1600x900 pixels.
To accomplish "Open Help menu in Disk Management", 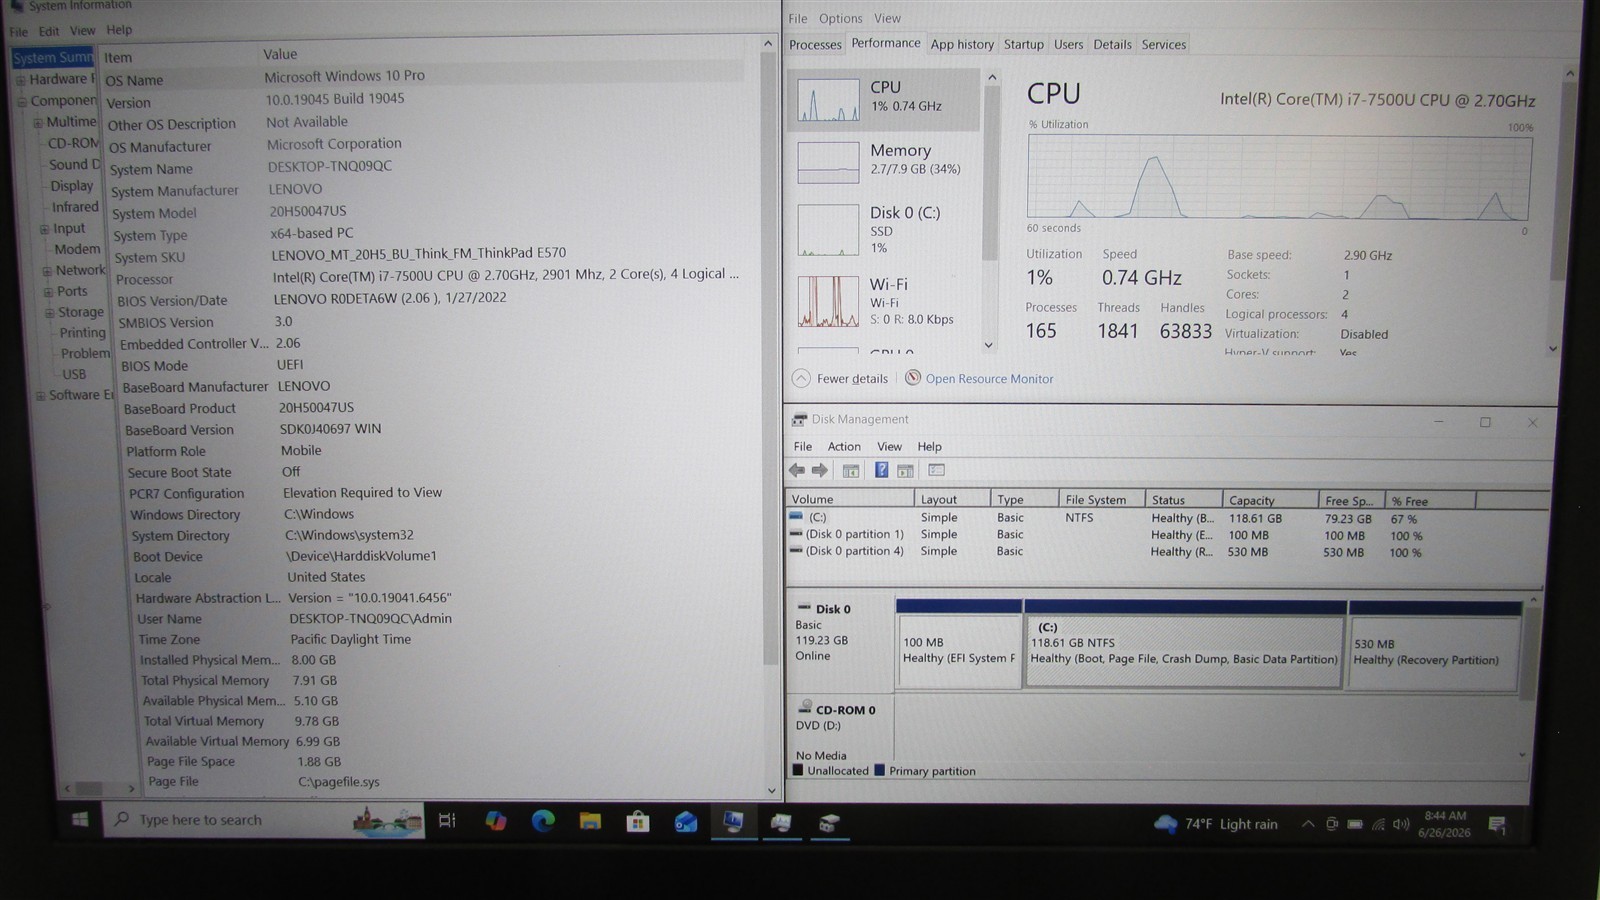I will [x=929, y=446].
